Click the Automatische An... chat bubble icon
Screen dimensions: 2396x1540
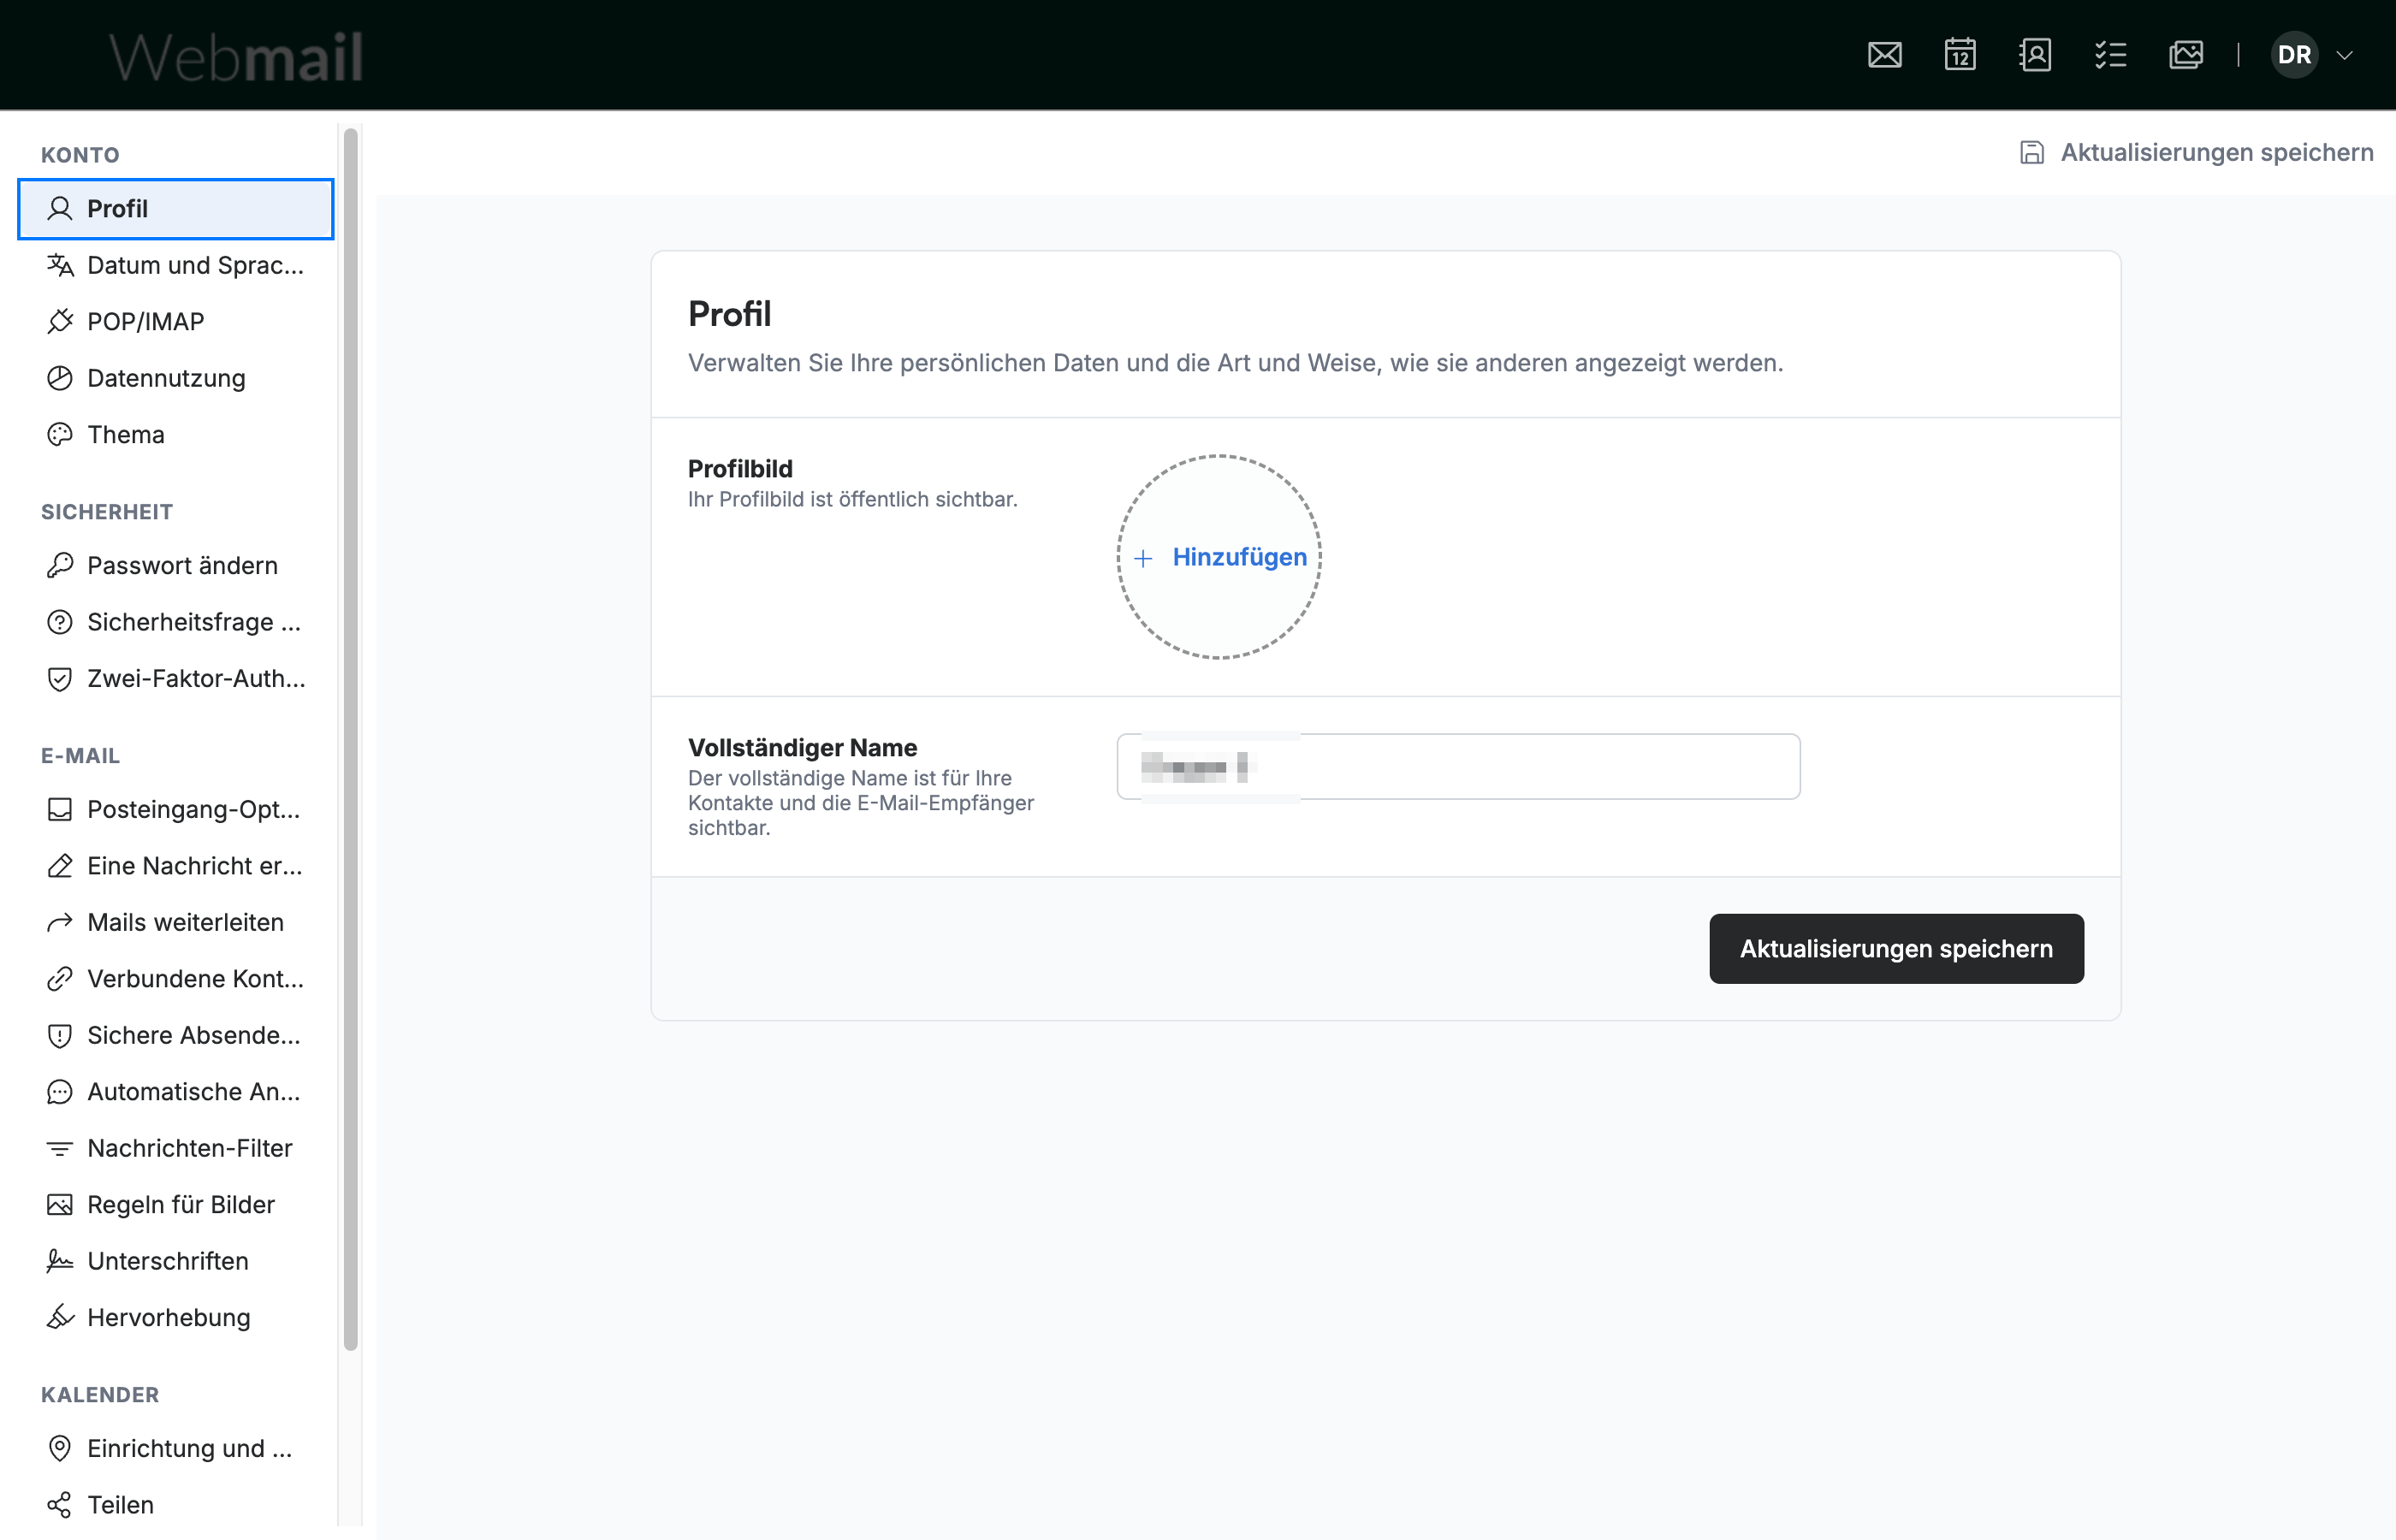(x=60, y=1091)
